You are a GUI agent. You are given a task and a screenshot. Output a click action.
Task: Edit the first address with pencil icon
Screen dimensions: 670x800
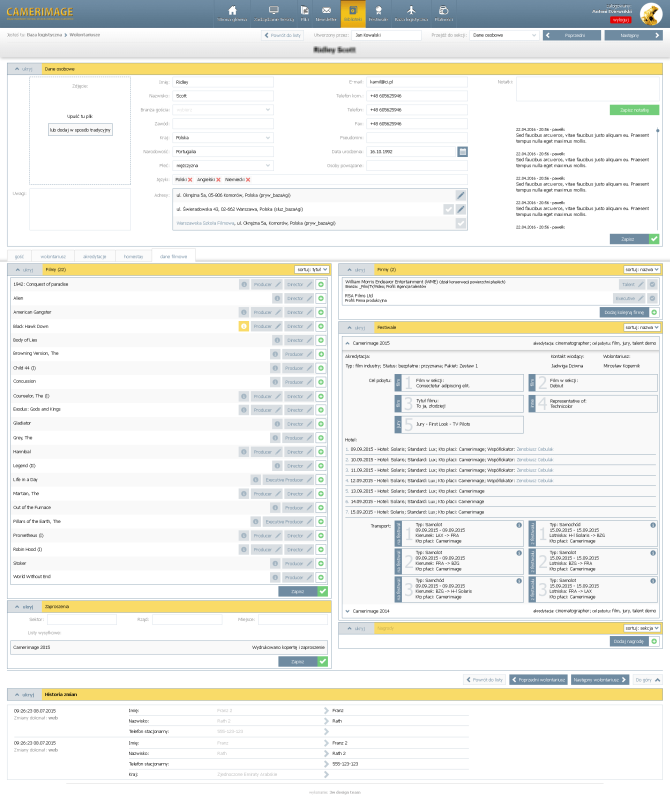[x=460, y=195]
